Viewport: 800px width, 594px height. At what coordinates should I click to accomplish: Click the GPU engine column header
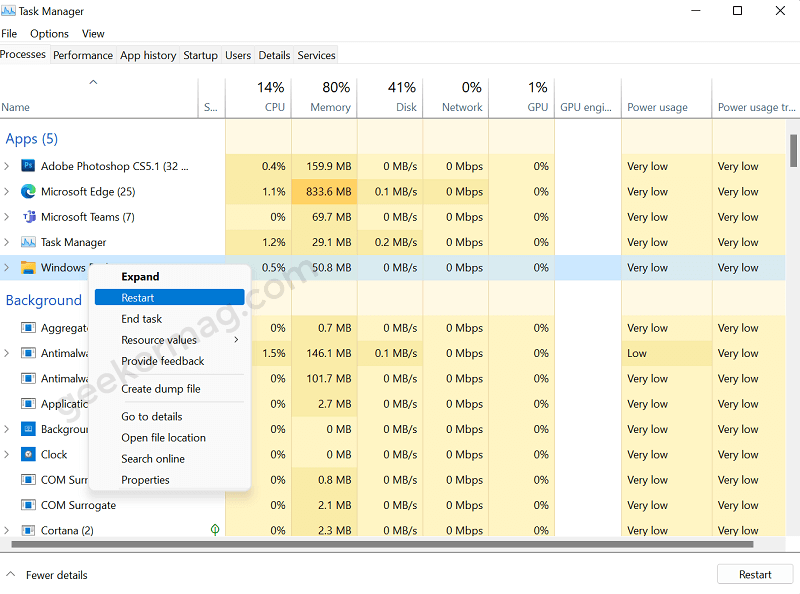click(x=588, y=97)
